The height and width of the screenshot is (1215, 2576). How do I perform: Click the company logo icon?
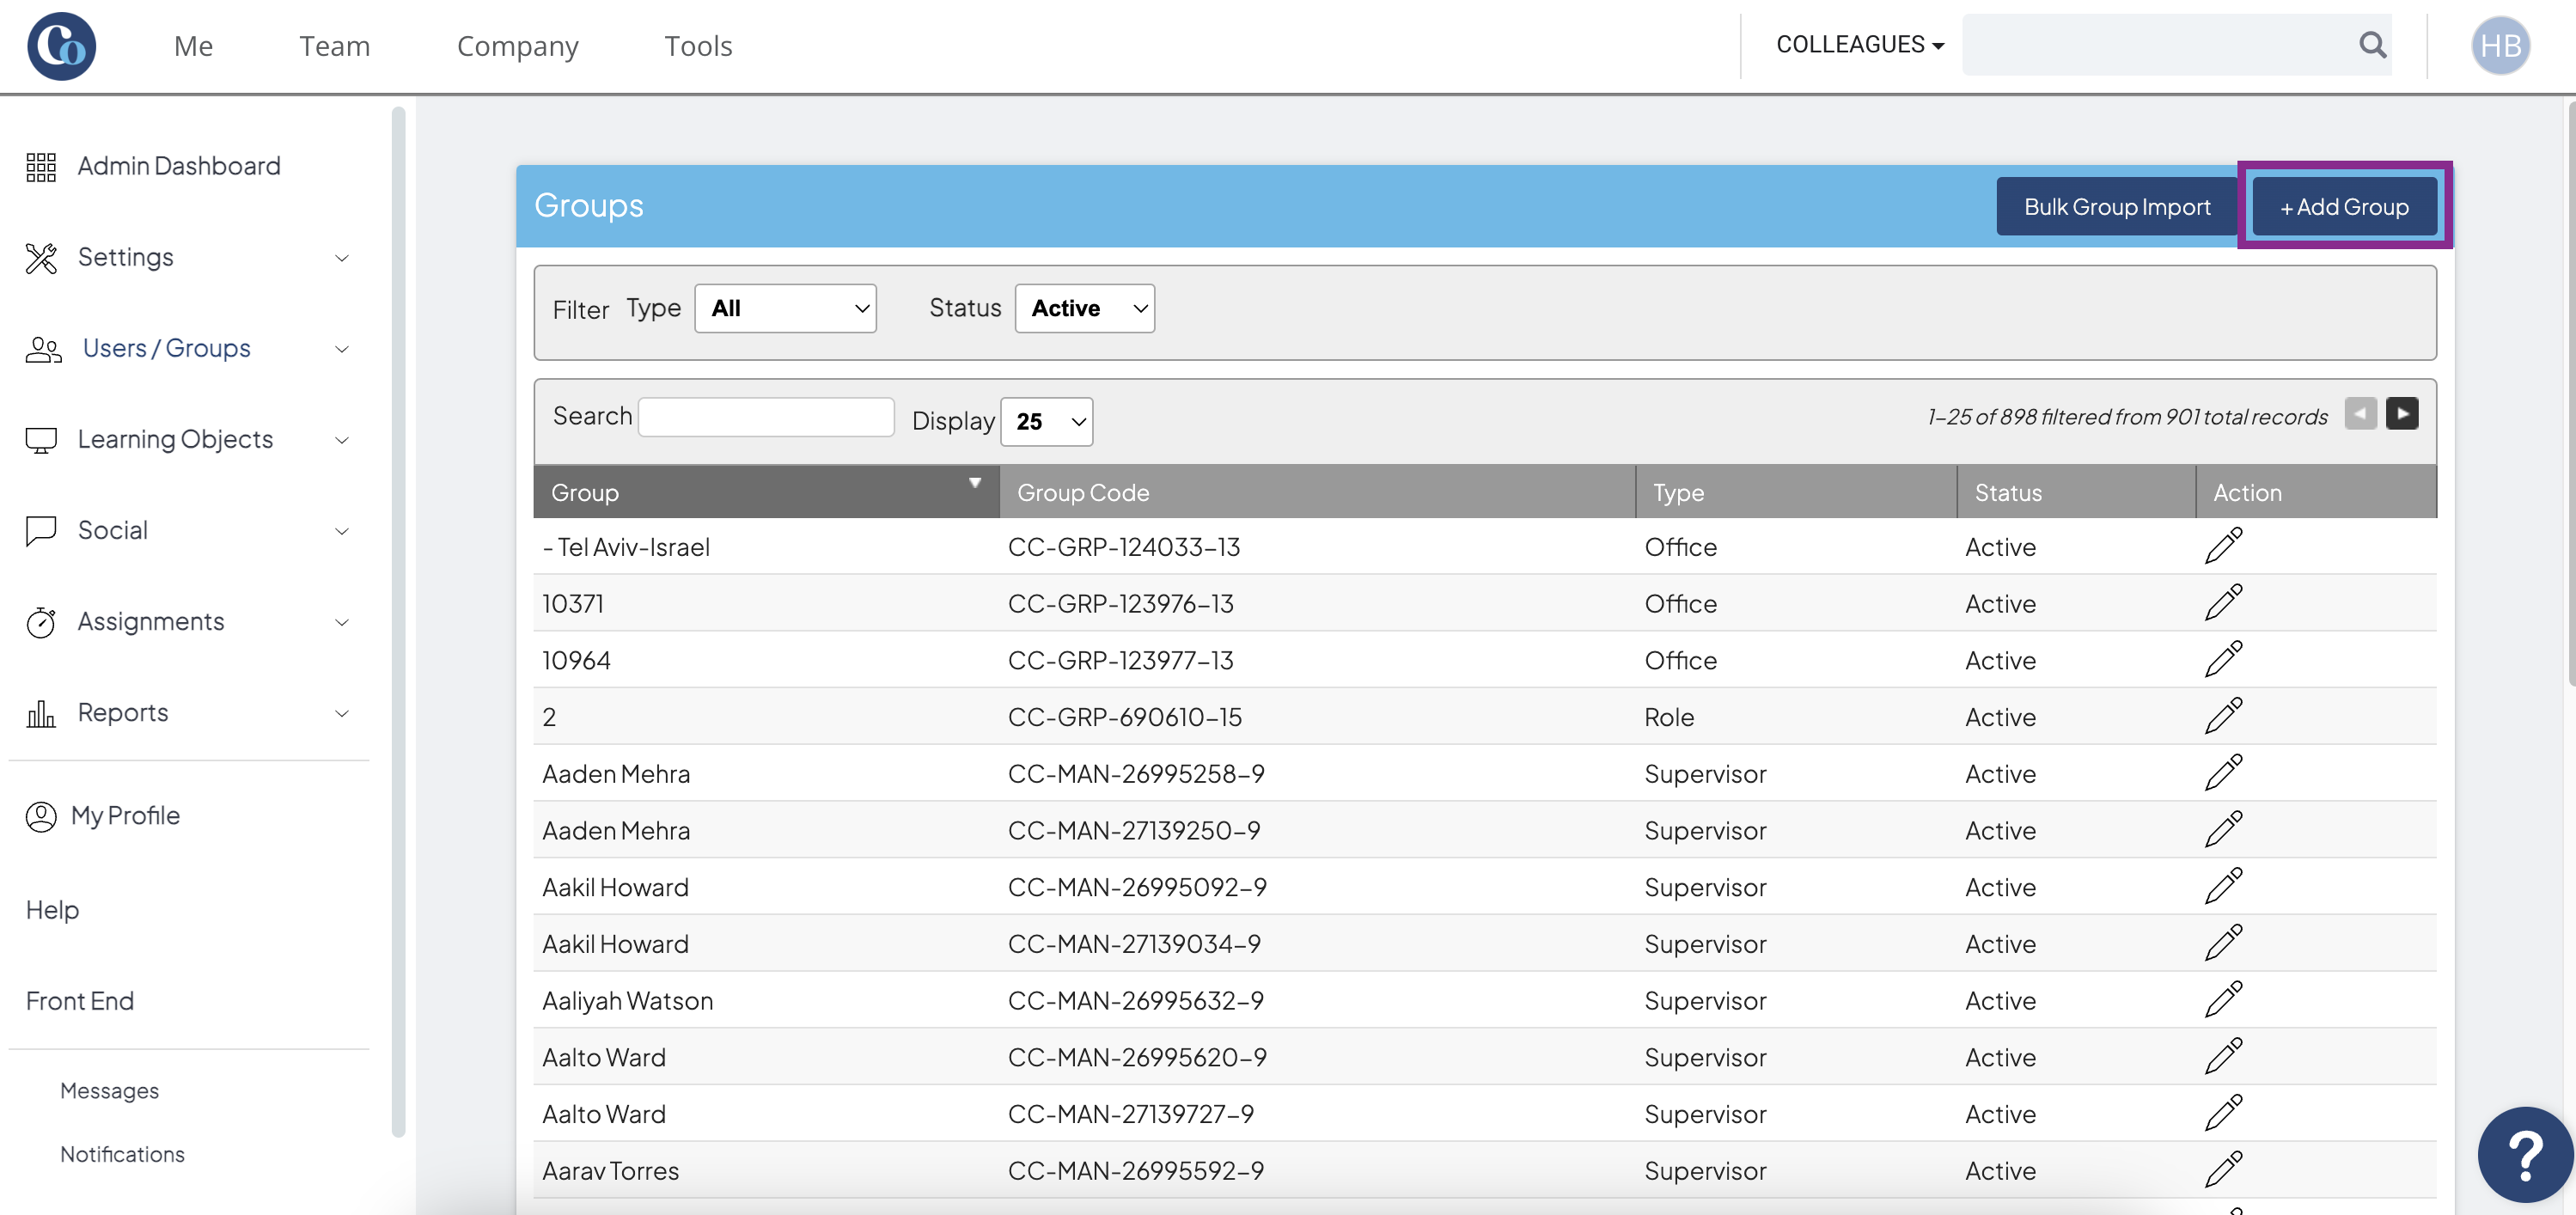(x=61, y=46)
